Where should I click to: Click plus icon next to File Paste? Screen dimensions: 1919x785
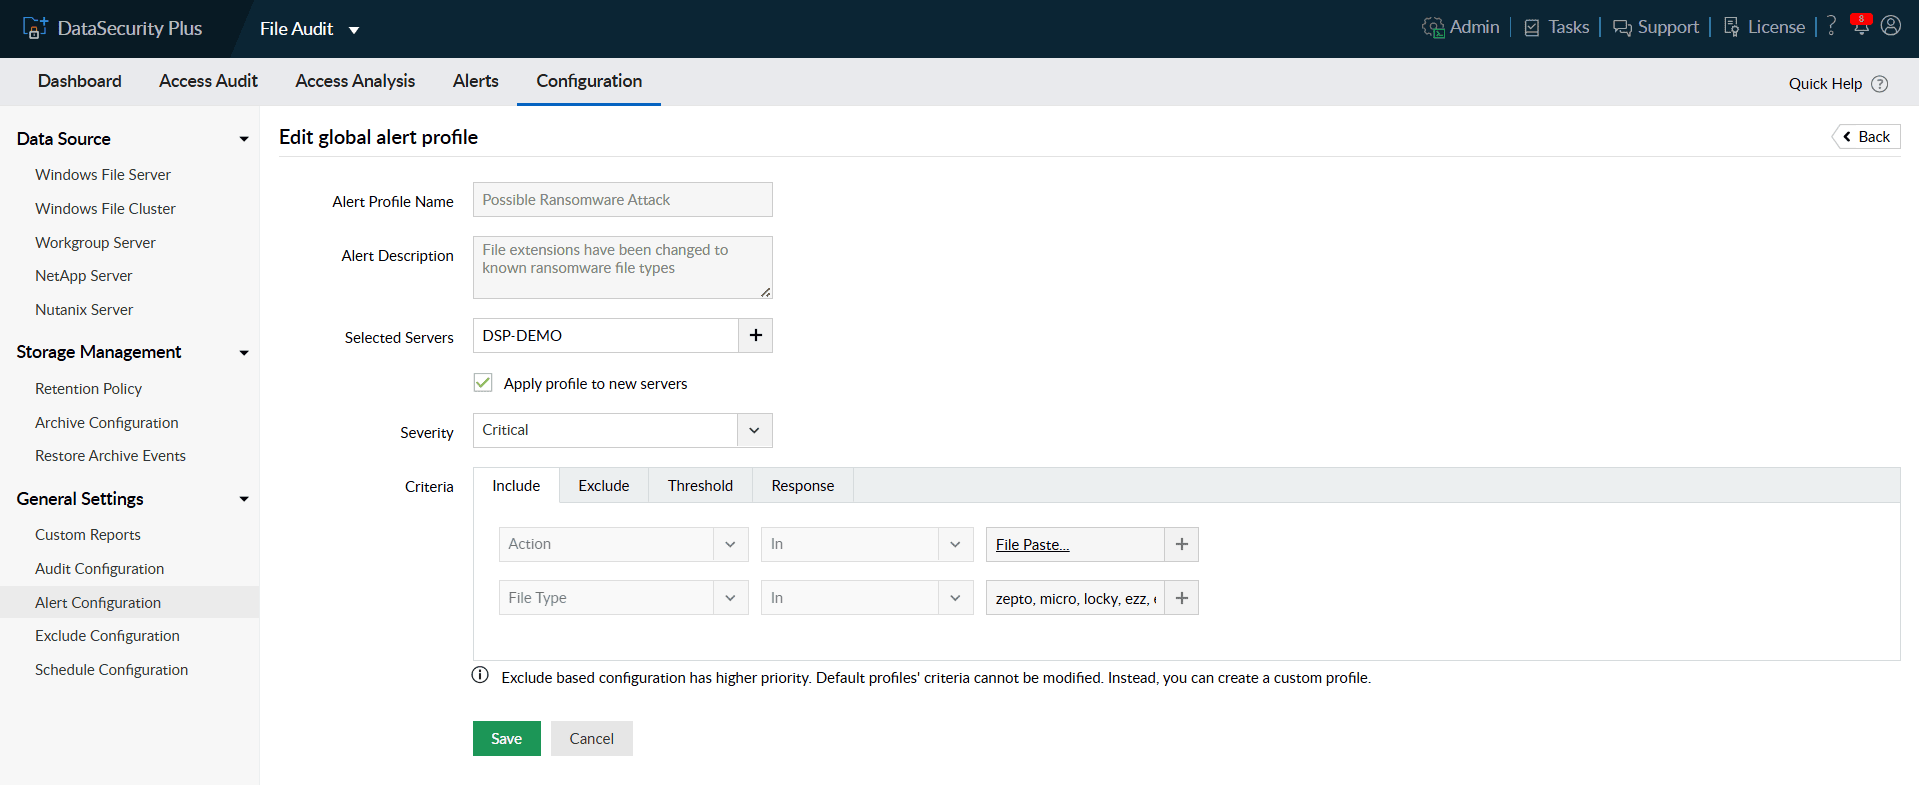(1181, 544)
